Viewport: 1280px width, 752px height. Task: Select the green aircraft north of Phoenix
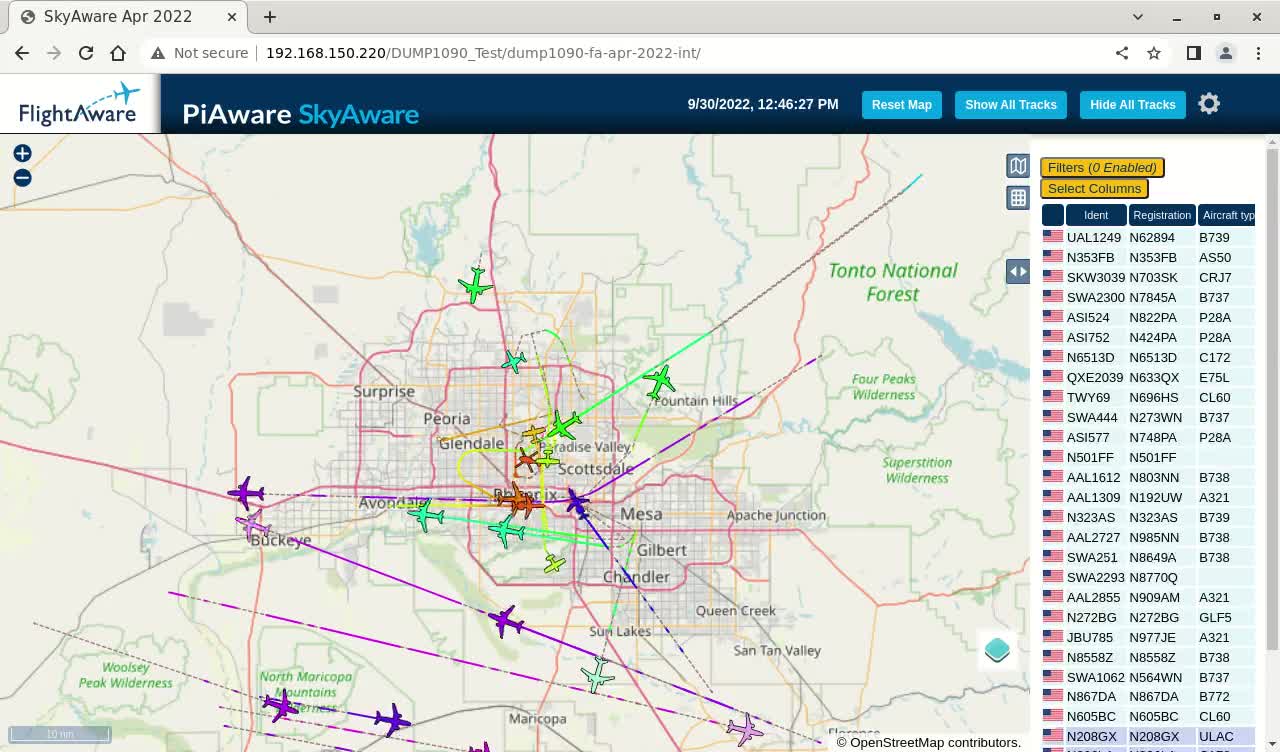(x=476, y=286)
